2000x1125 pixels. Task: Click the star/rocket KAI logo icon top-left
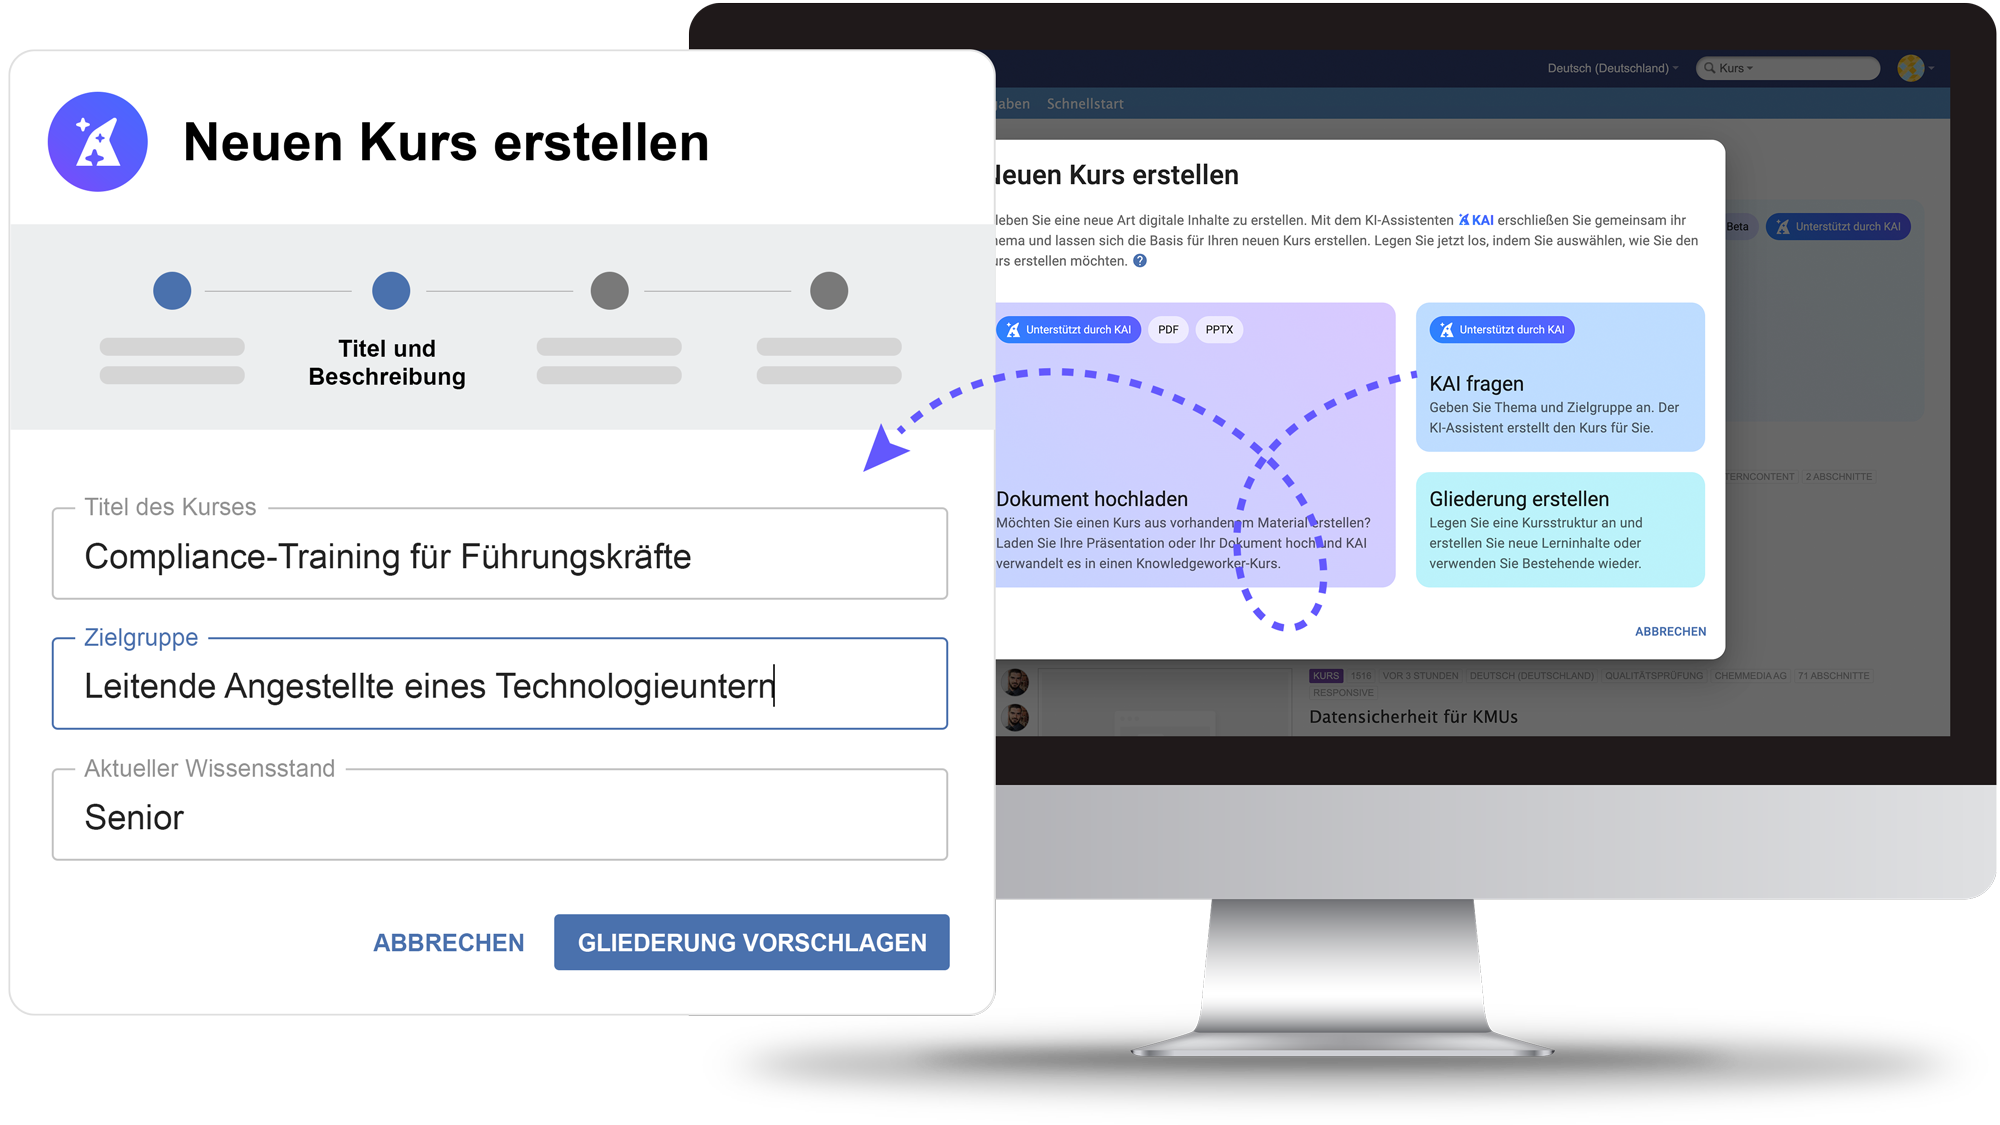tap(96, 140)
